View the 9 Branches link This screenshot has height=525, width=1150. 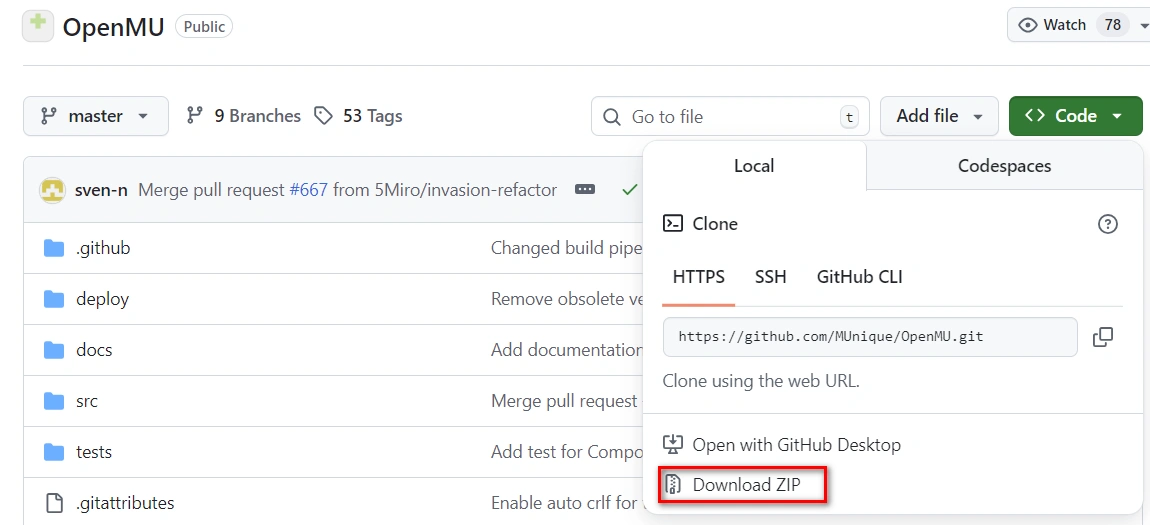point(244,116)
